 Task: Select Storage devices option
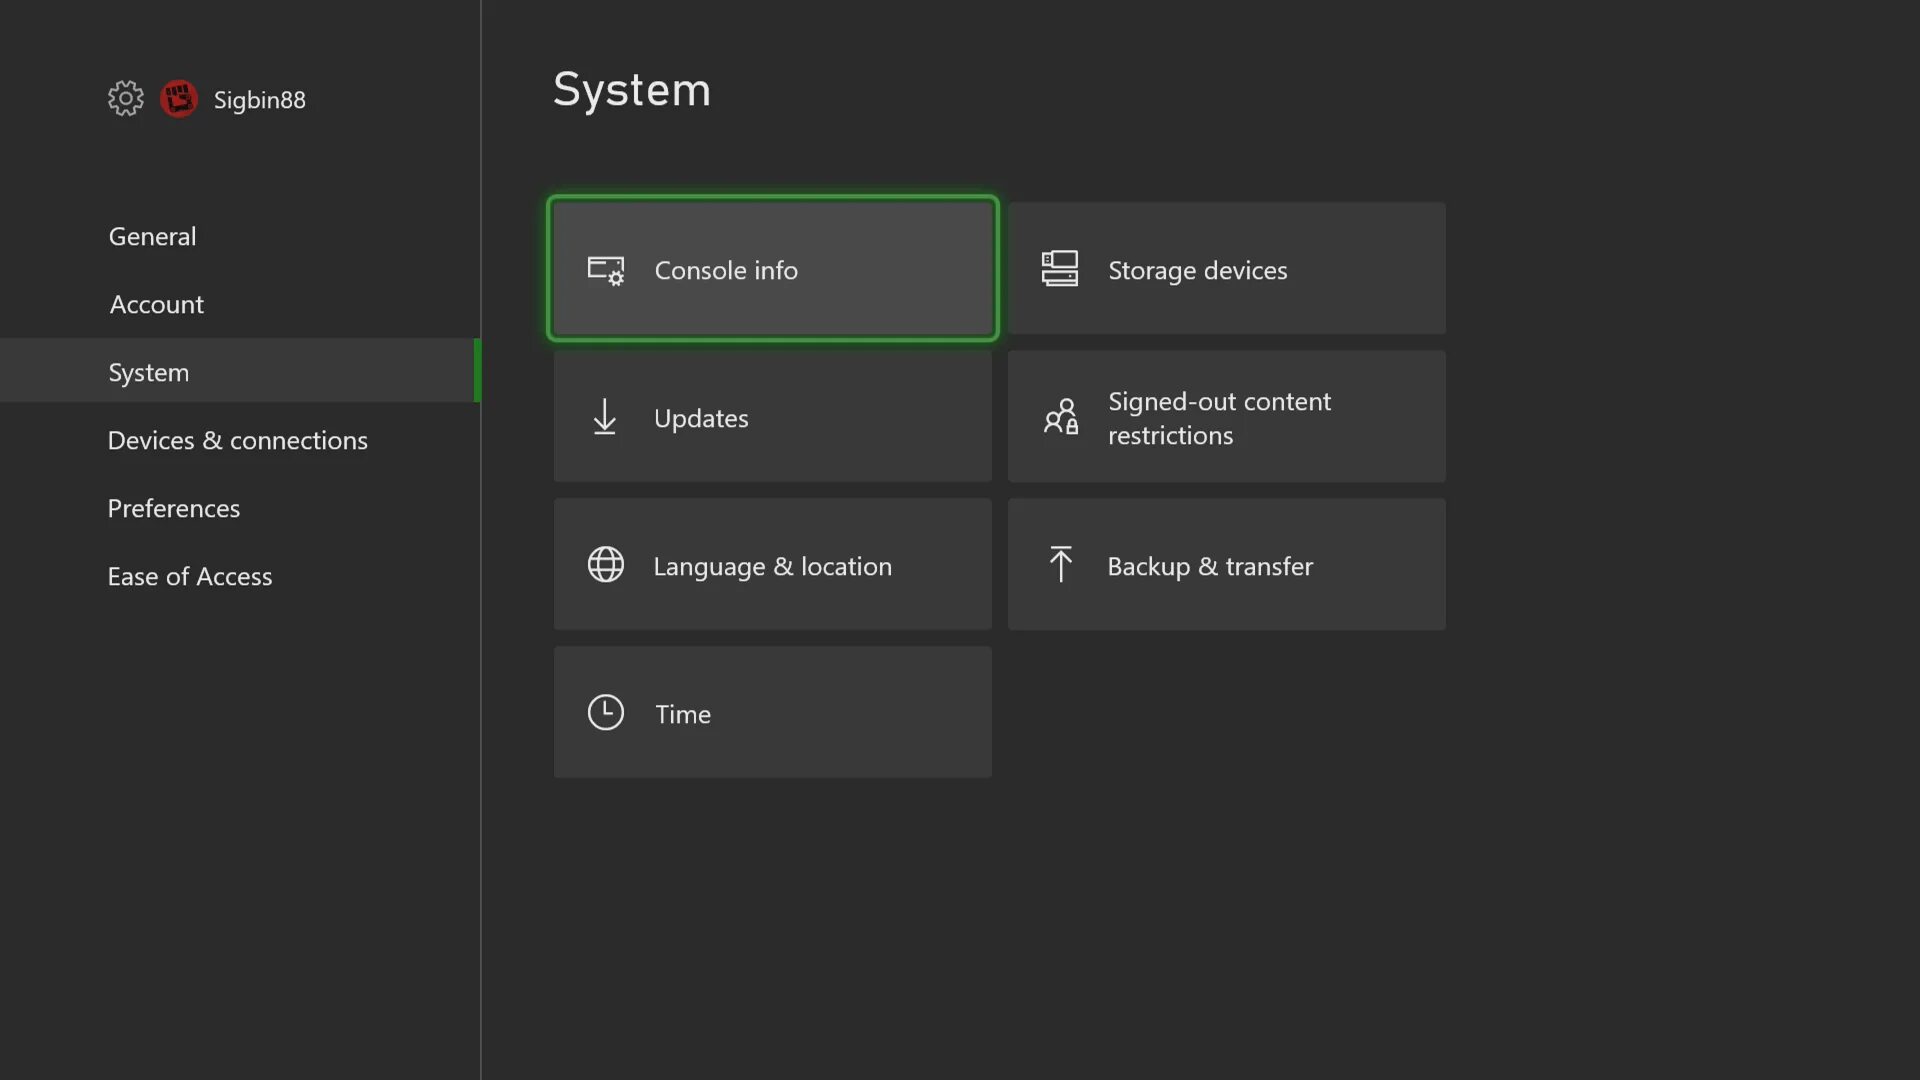pos(1225,268)
